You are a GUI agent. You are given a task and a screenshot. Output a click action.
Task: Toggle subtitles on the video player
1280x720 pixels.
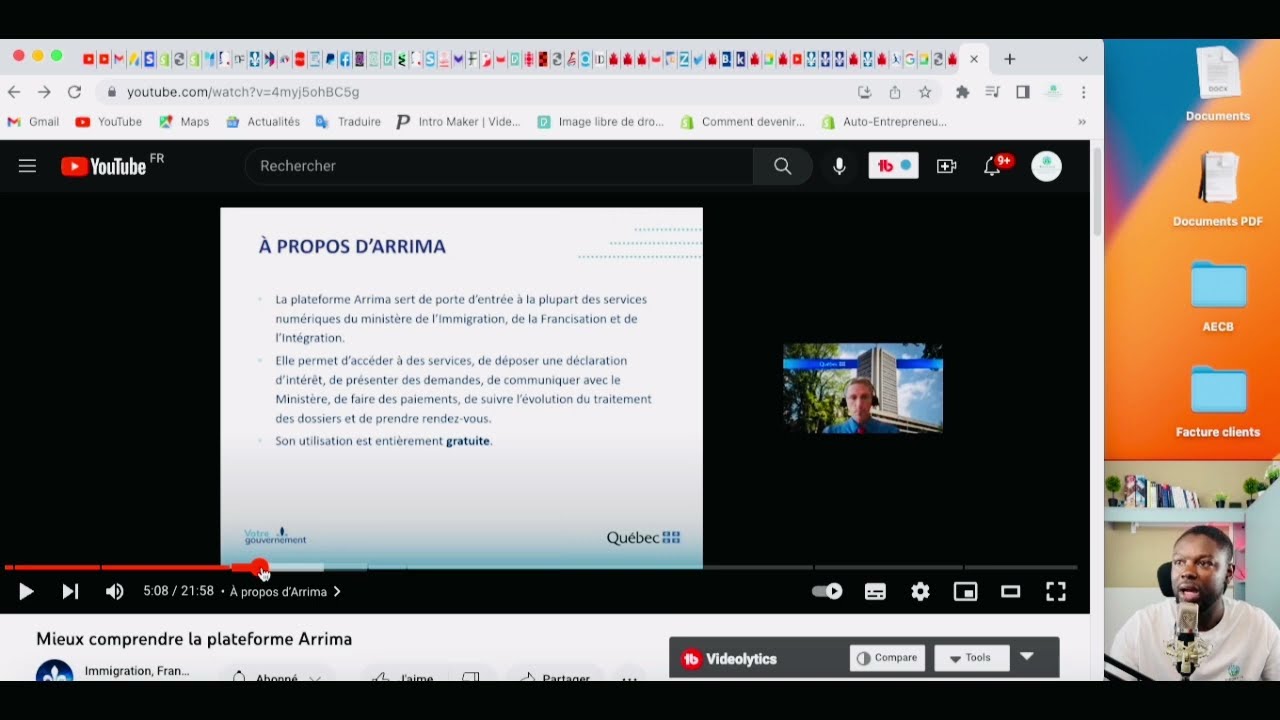pos(875,592)
